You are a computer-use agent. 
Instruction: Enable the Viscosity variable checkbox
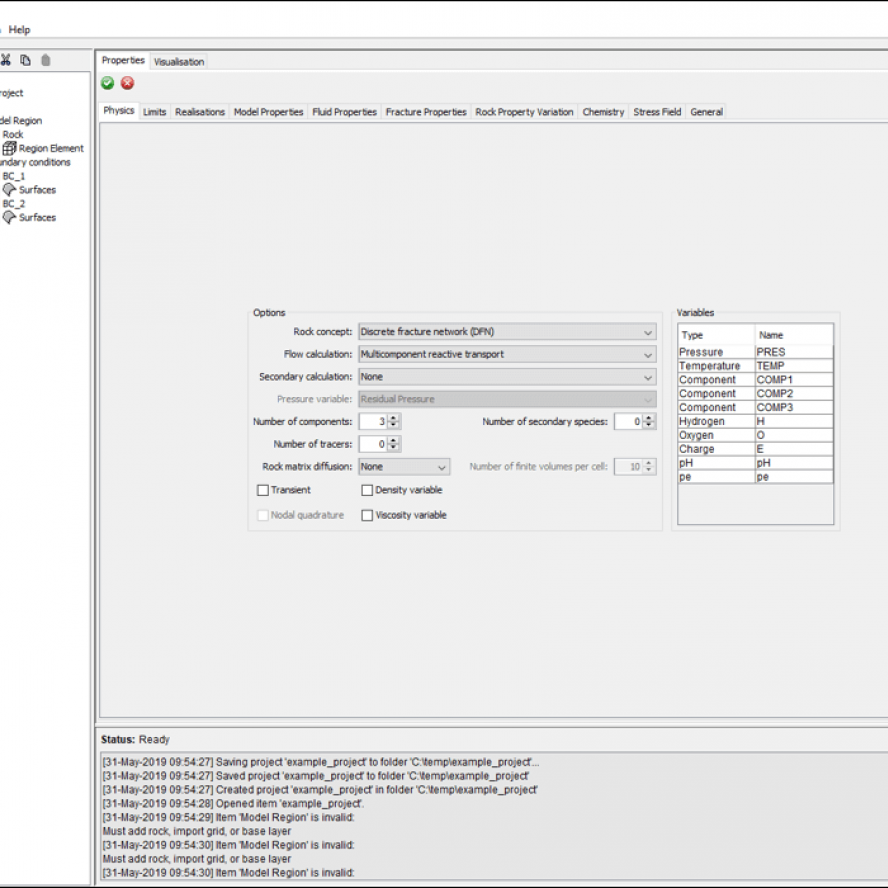367,515
